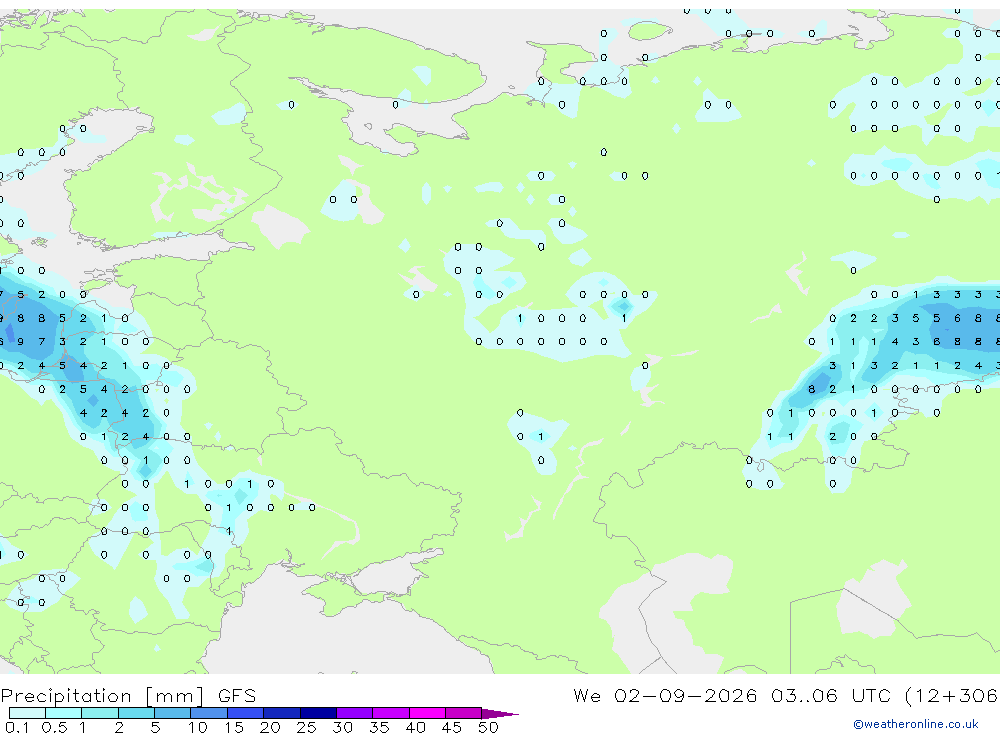Select the 25–30 mm navy legend swatch
Image resolution: width=1000 pixels, height=733 pixels.
tap(318, 713)
